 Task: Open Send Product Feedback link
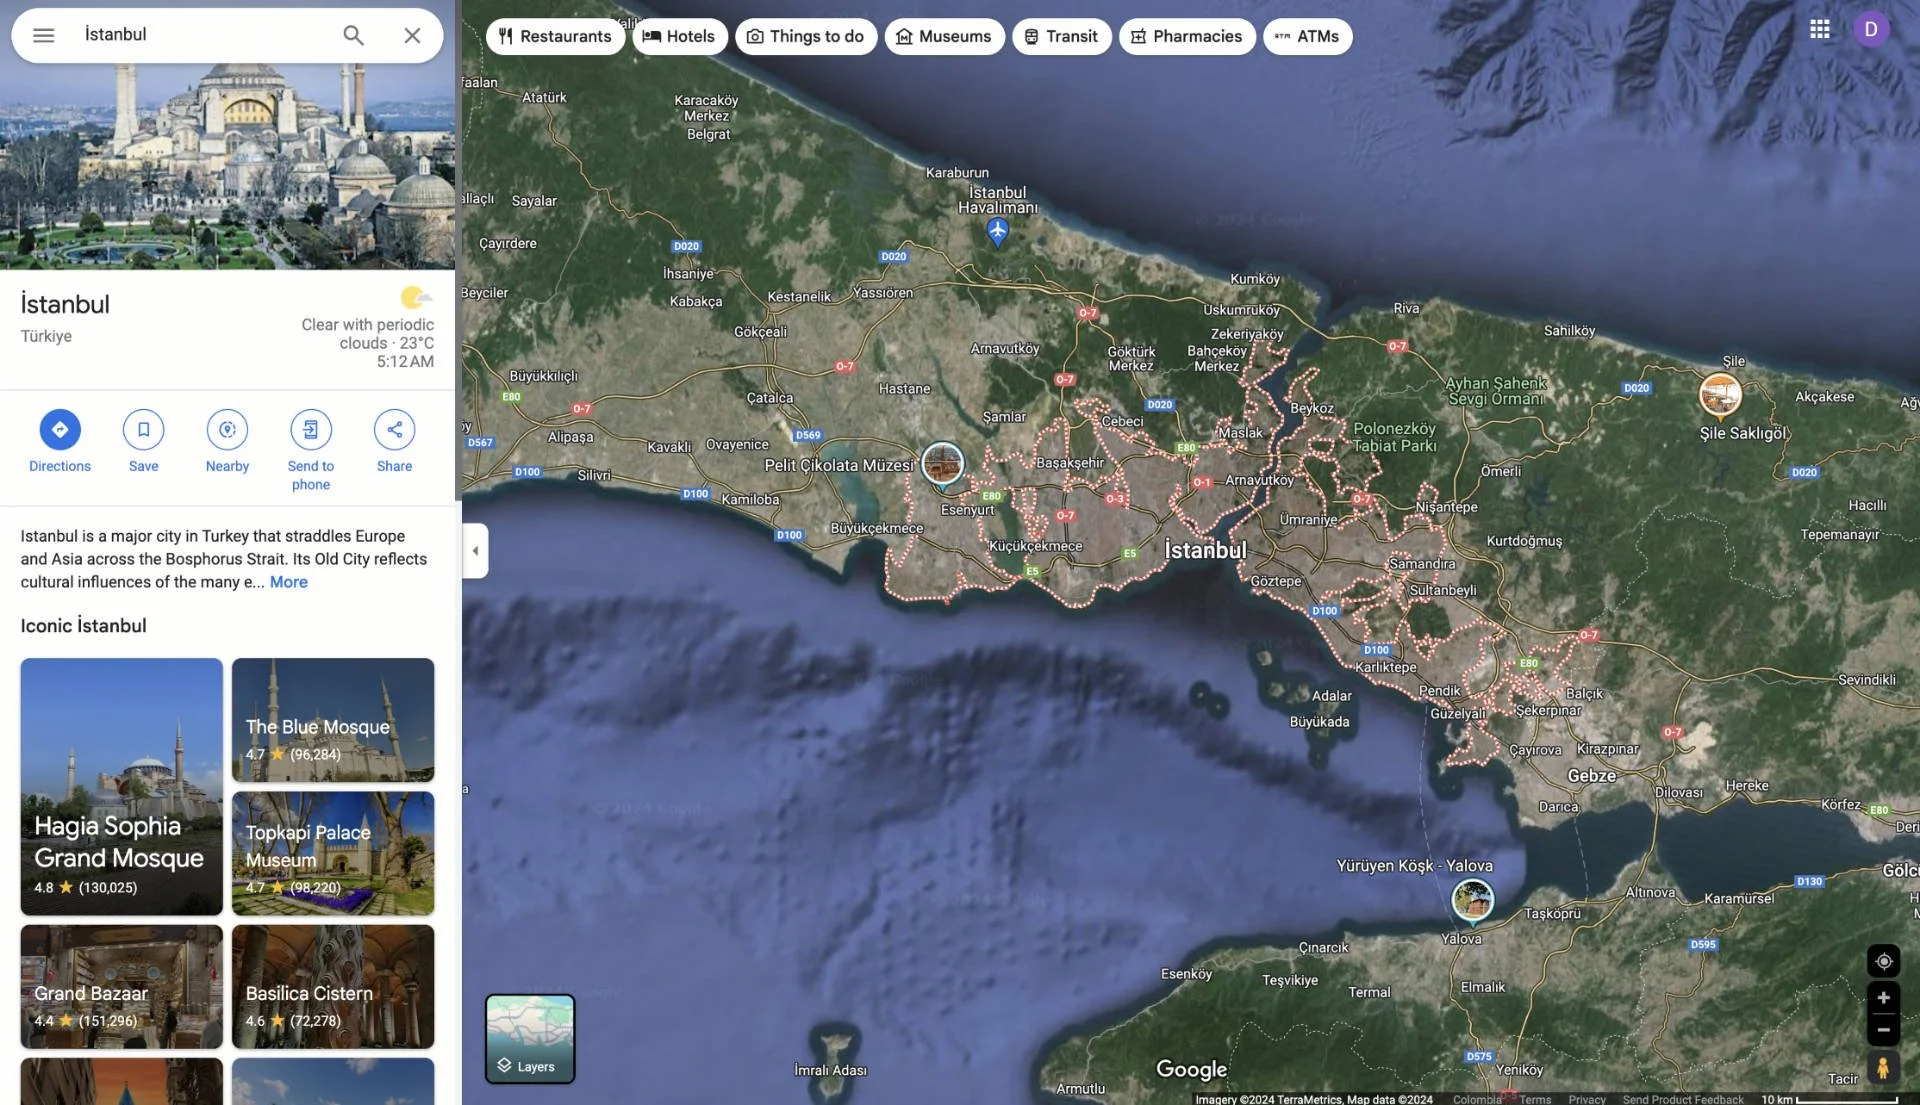click(1683, 1099)
